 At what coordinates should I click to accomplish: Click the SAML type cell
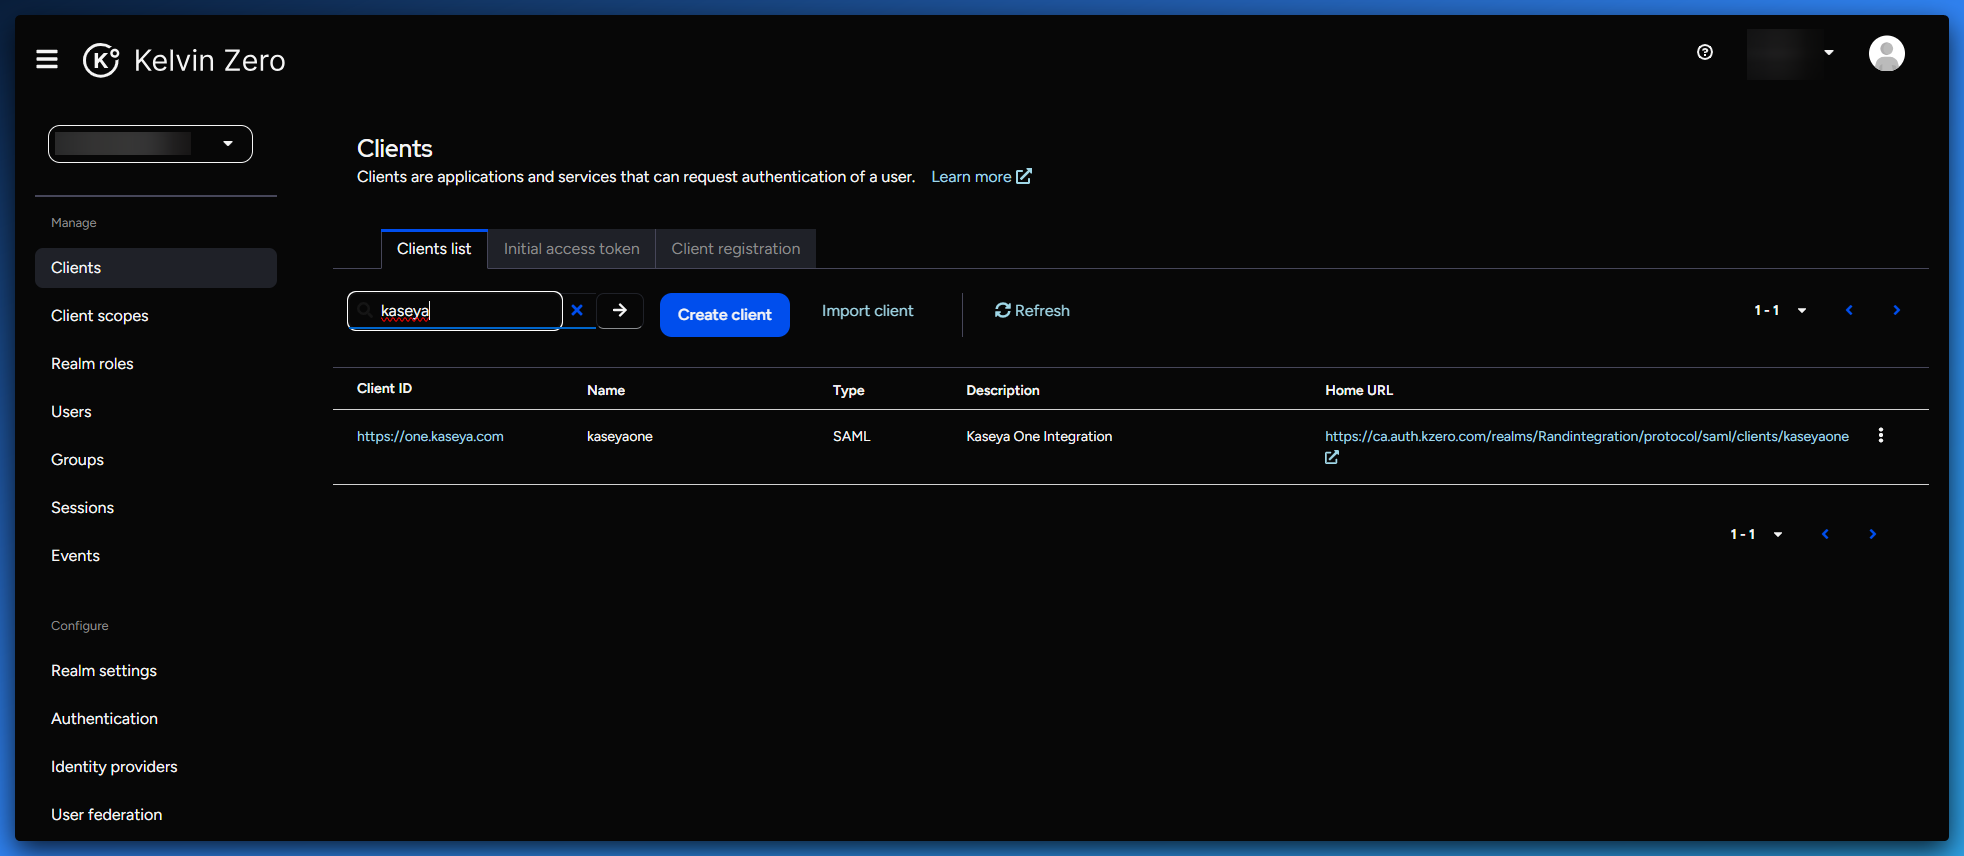[x=852, y=436]
